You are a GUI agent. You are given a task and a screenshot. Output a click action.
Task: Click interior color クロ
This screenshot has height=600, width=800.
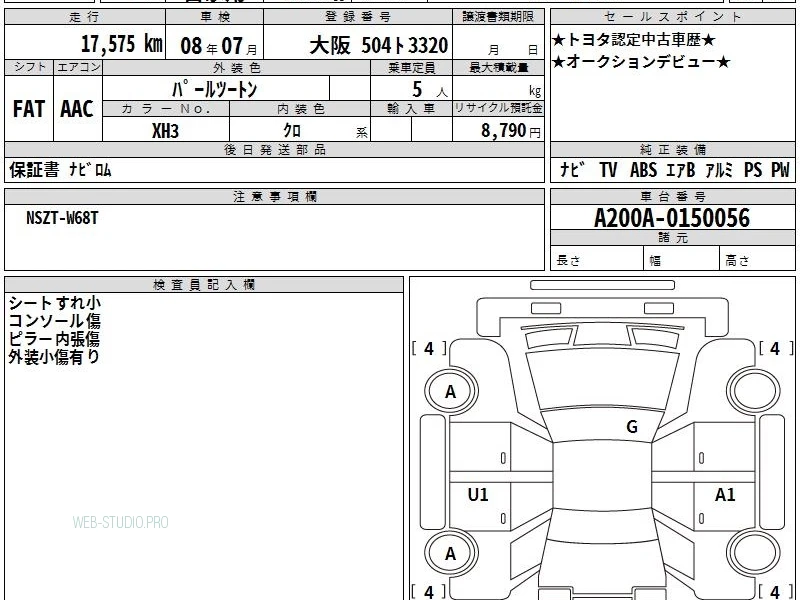292,131
